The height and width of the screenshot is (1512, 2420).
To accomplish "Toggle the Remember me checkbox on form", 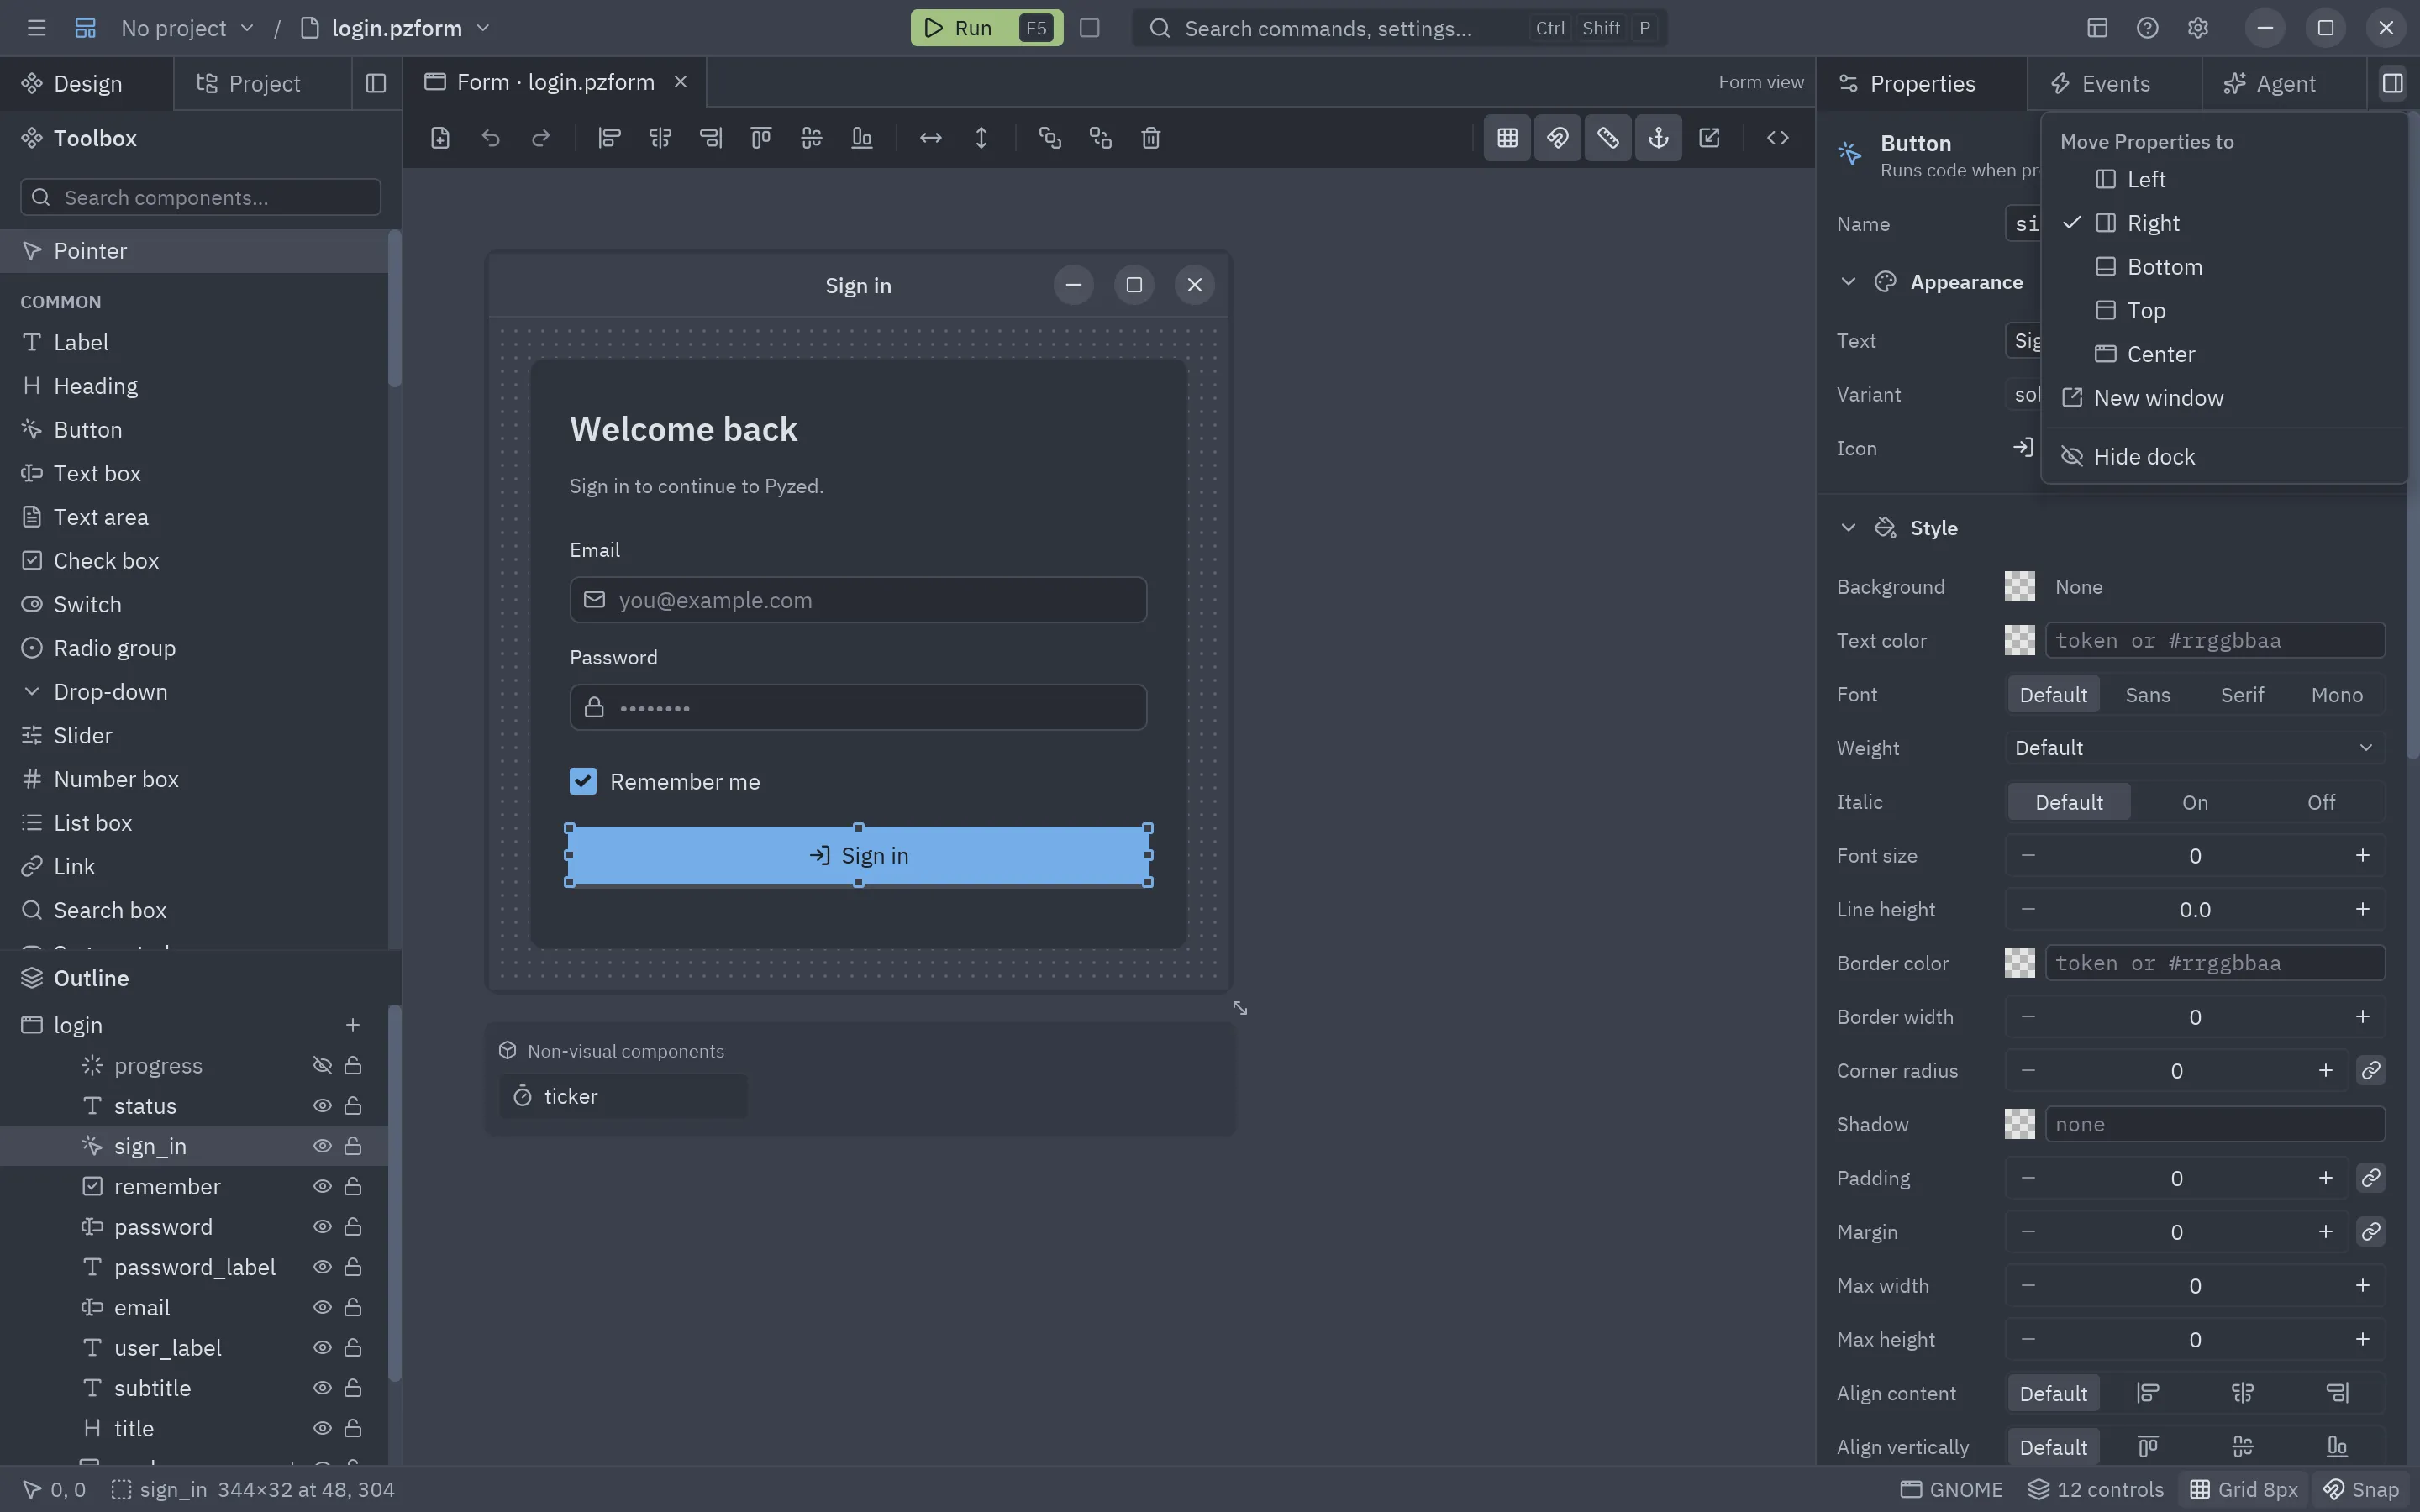I will click(x=583, y=781).
